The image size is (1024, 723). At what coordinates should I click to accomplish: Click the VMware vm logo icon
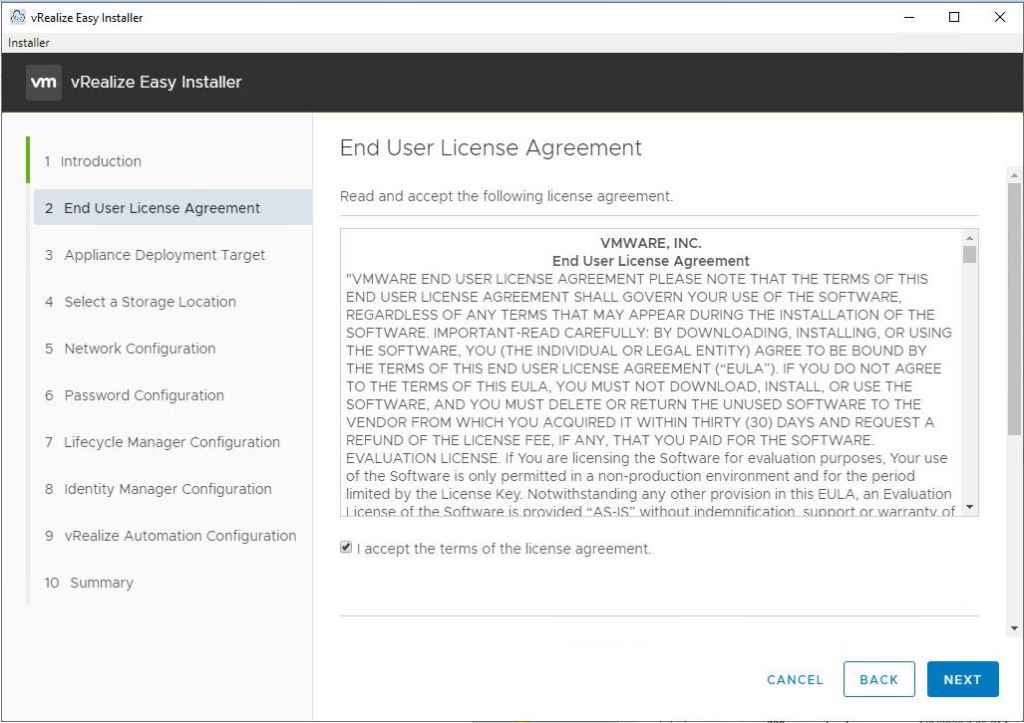(44, 82)
